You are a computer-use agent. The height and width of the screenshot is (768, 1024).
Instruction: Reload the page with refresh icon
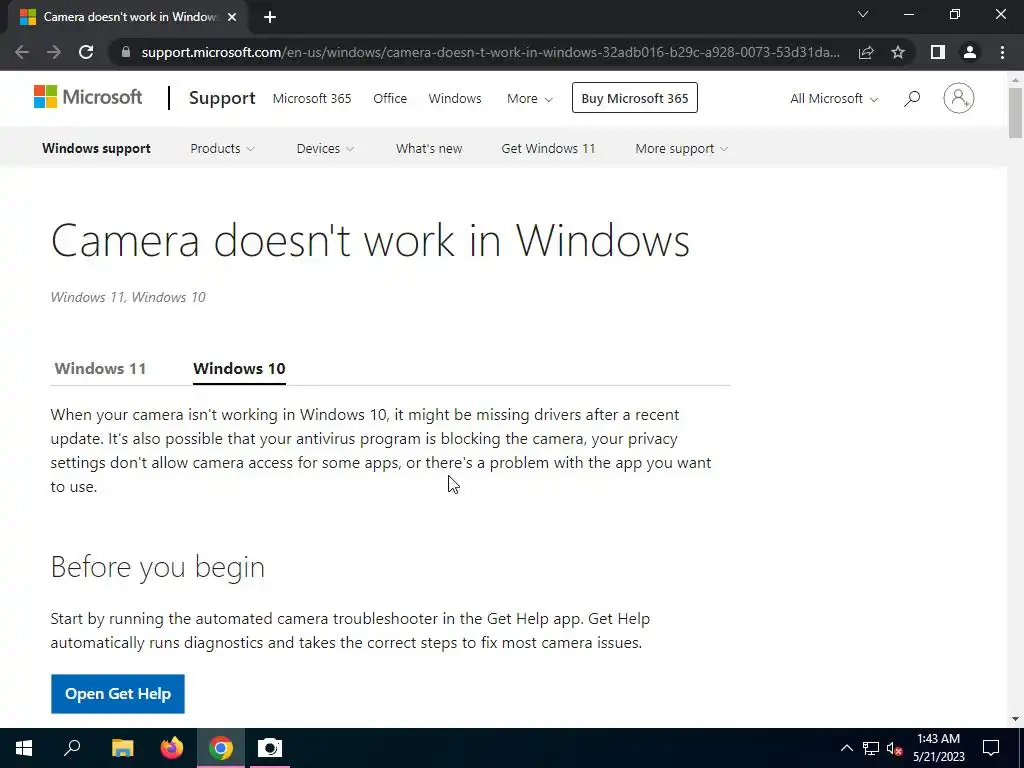(86, 52)
